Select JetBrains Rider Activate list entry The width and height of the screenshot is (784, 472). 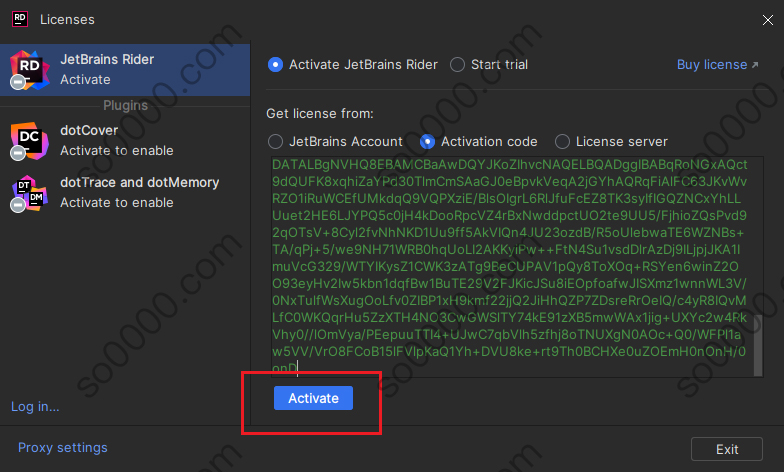pyautogui.click(x=125, y=70)
